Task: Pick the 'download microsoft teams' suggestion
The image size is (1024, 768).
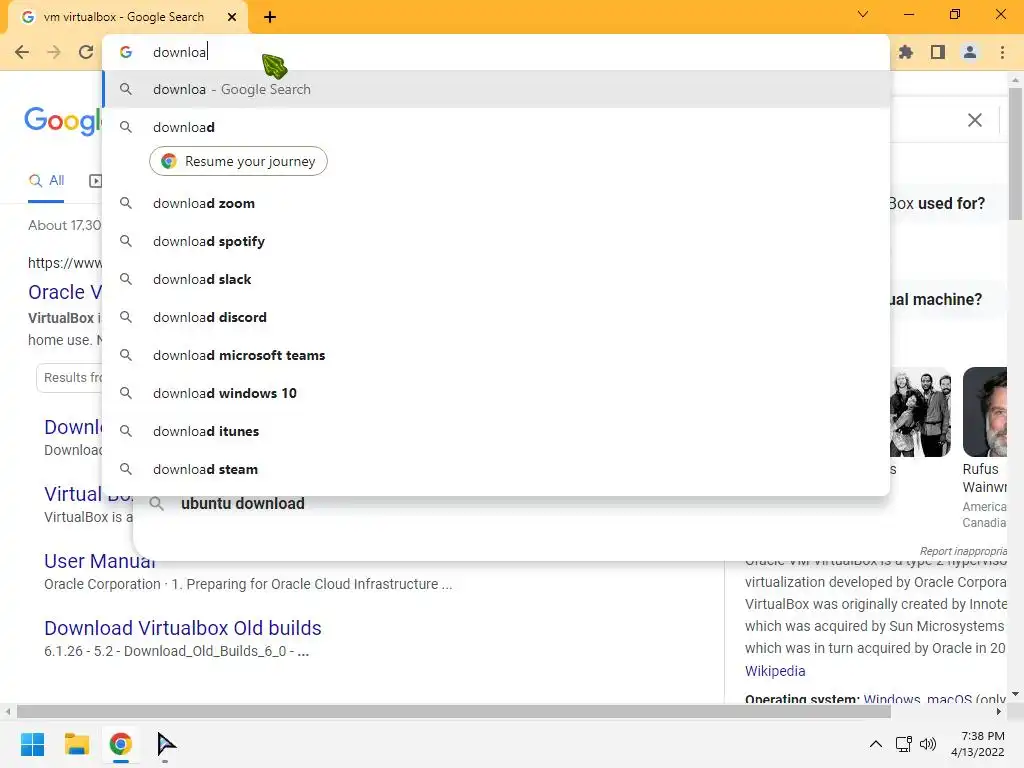Action: tap(496, 355)
